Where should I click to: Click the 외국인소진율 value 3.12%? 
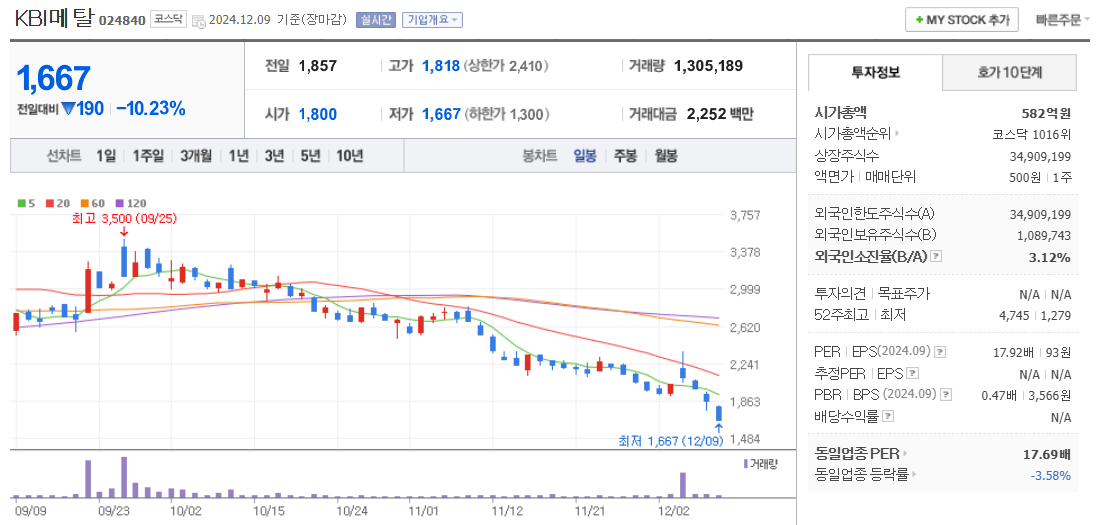1050,257
